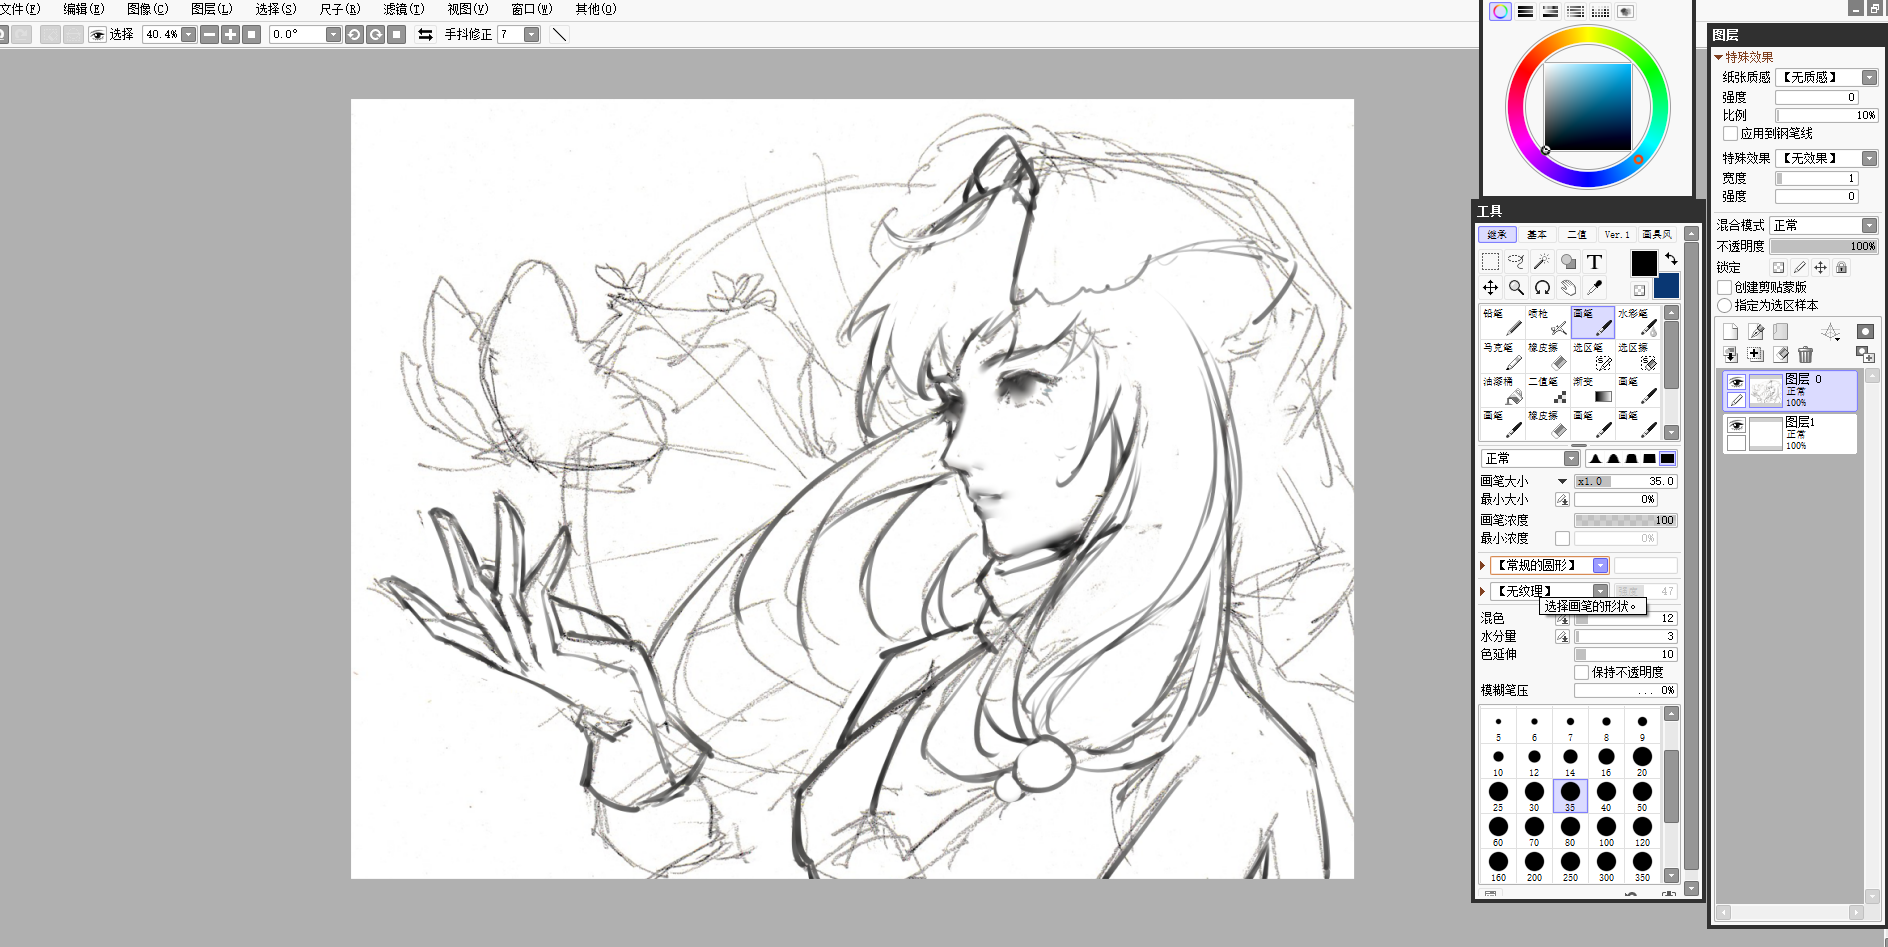Hide 图层1 using its eye icon
This screenshot has width=1888, height=947.
pos(1736,426)
